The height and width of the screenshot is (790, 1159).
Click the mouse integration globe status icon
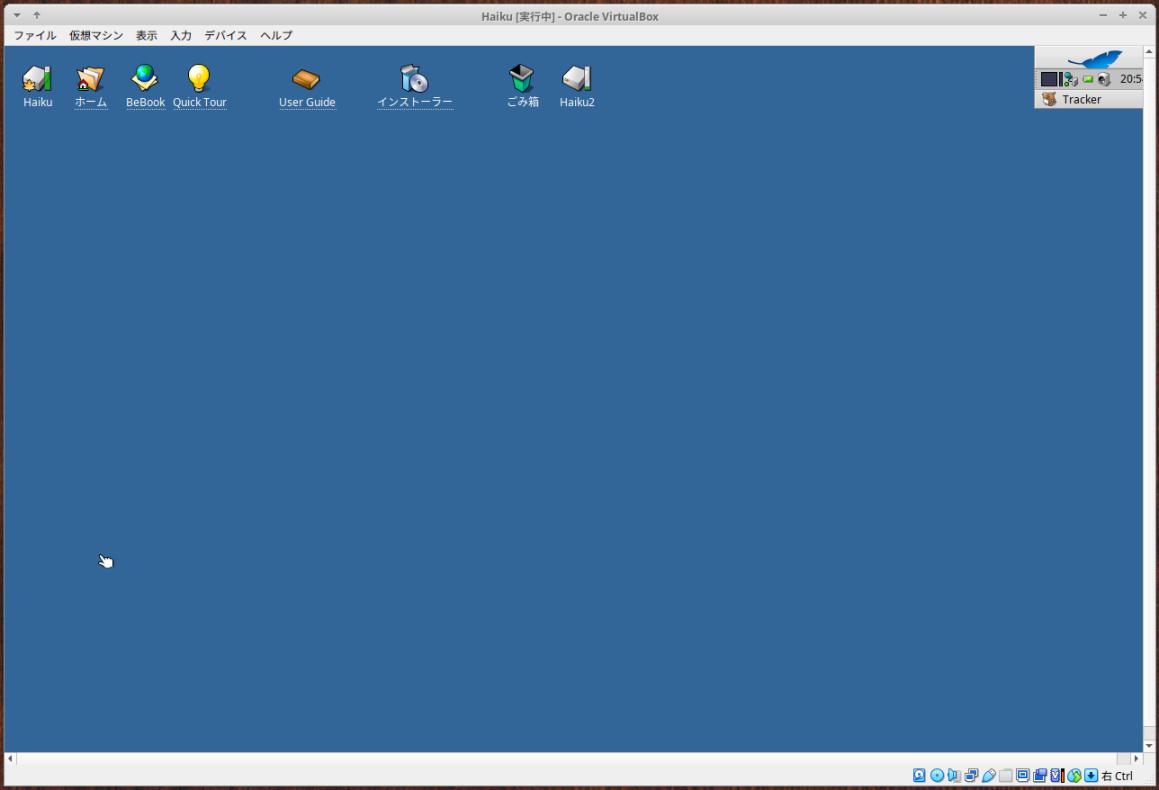tap(1074, 775)
